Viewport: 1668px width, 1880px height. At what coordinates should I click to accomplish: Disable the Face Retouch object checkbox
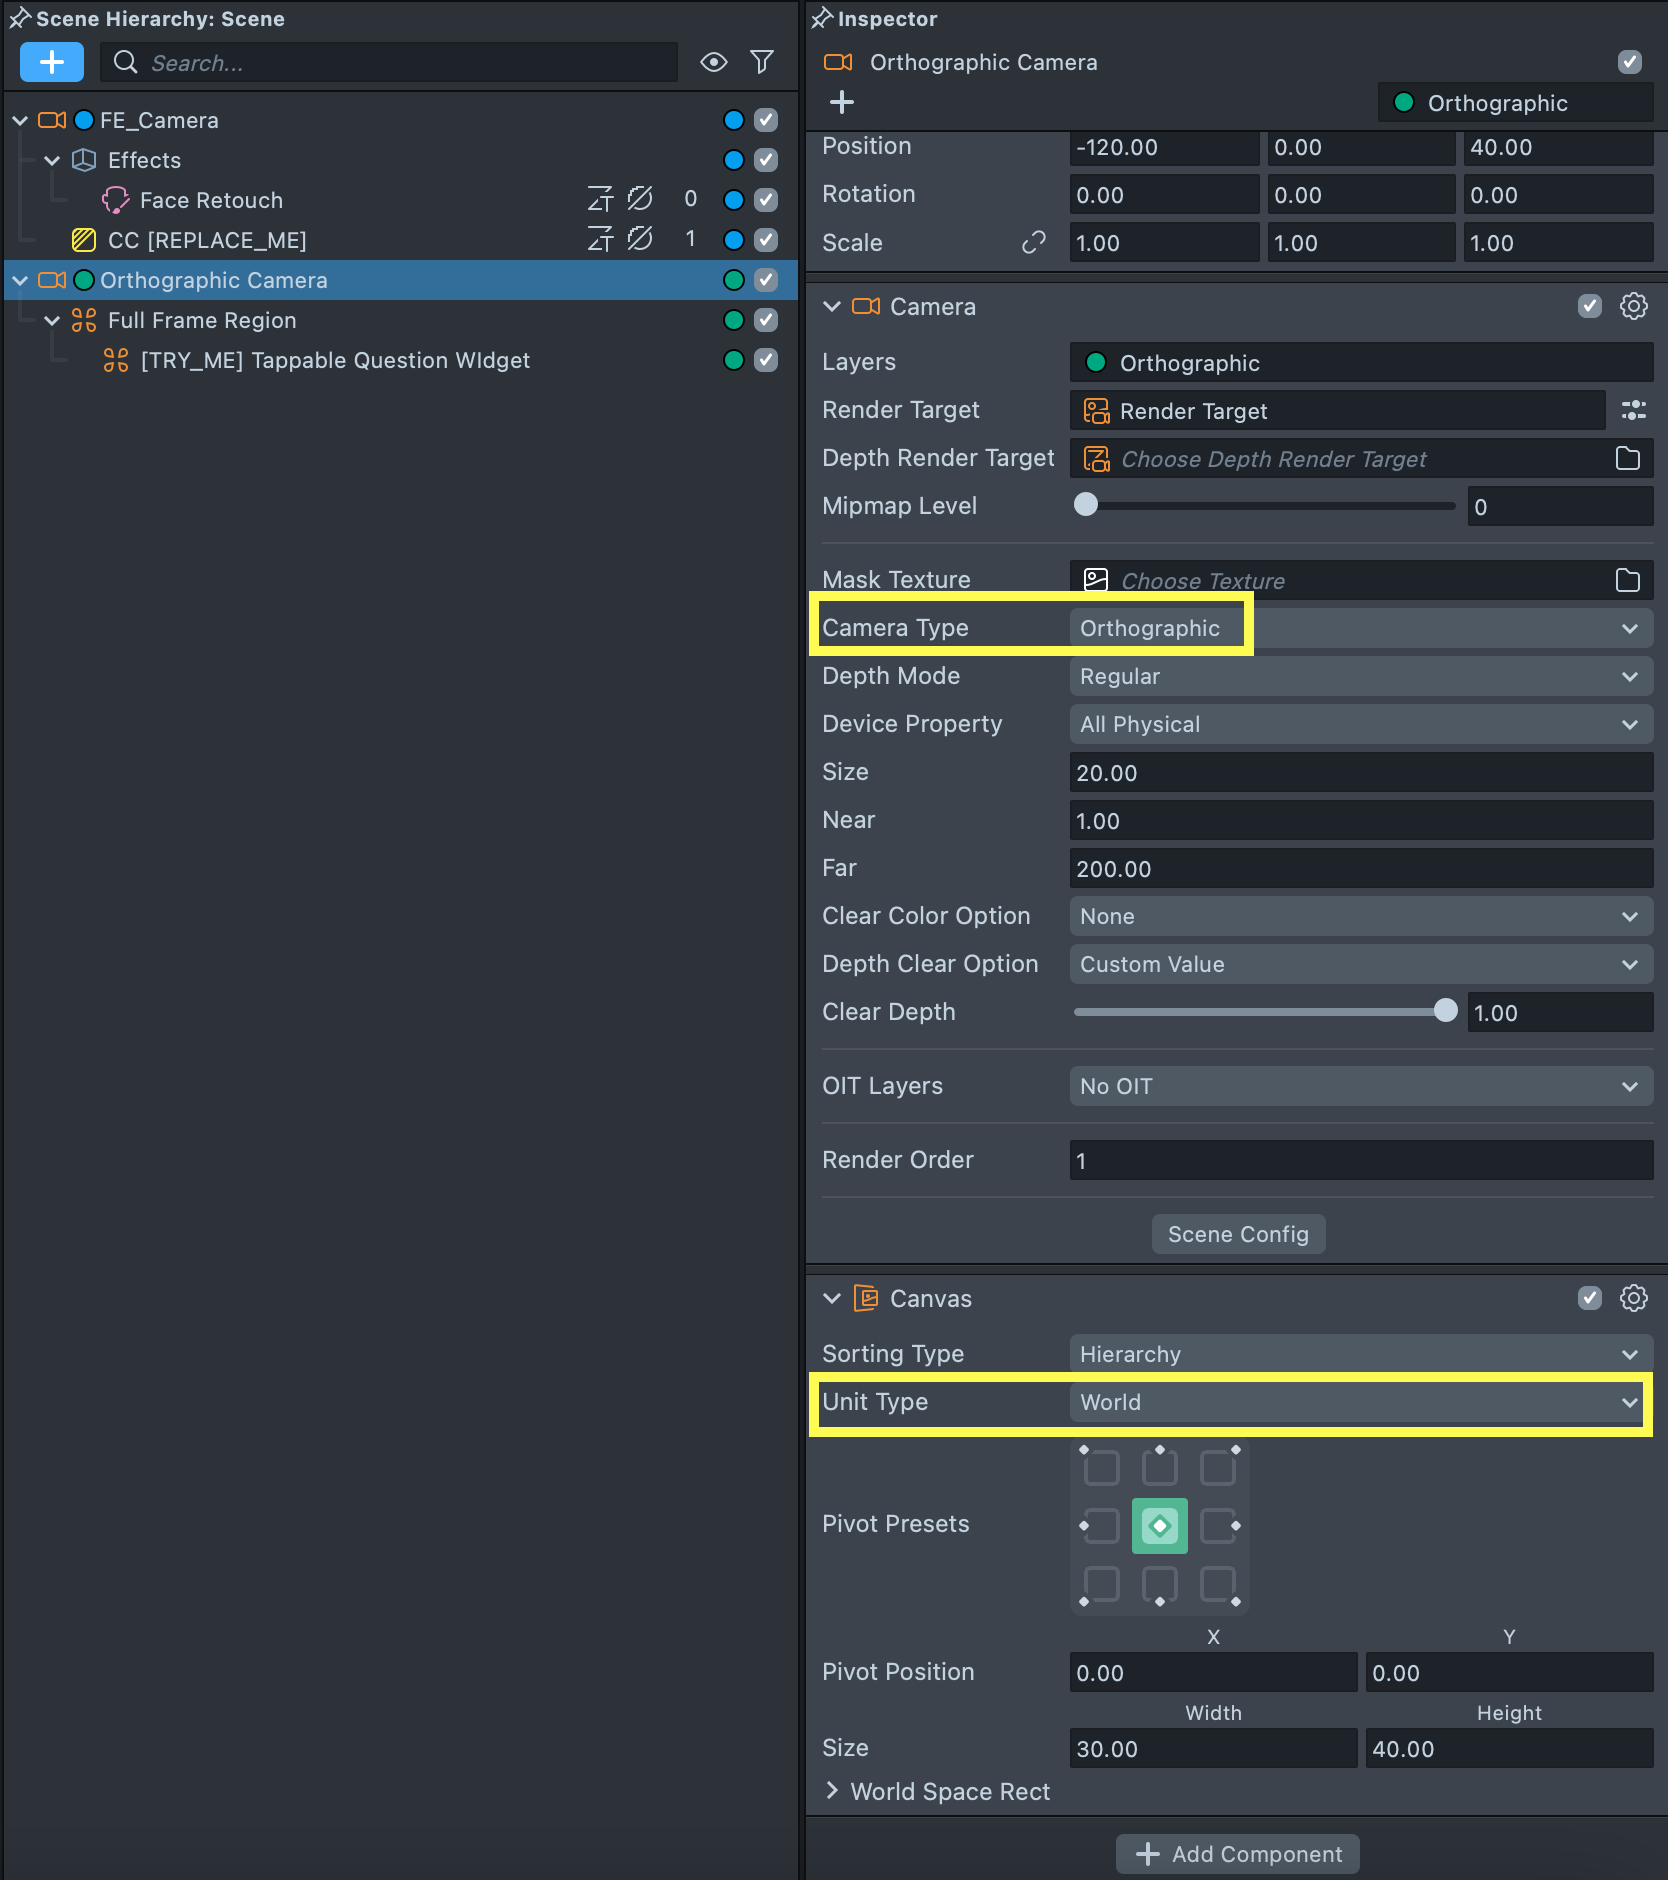(766, 200)
